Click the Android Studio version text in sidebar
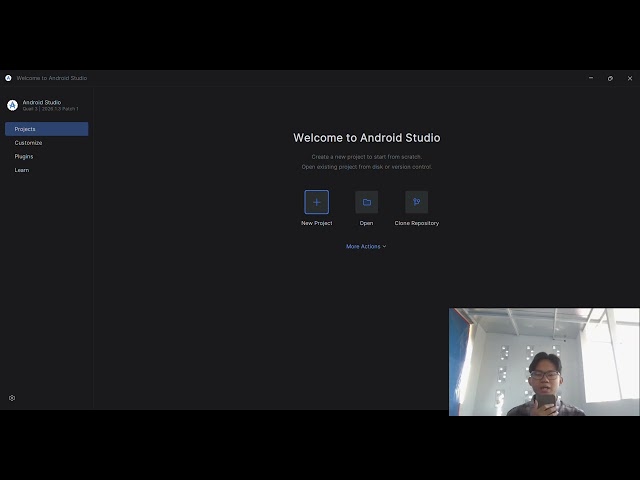Image resolution: width=640 pixels, height=480 pixels. (x=51, y=109)
